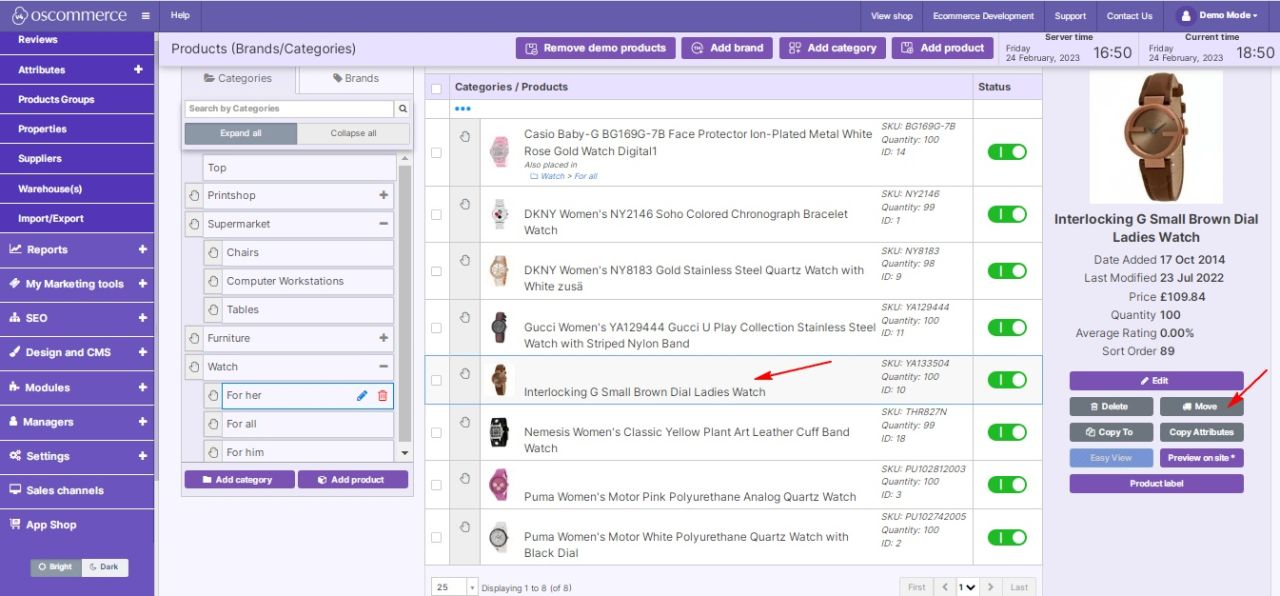Viewport: 1280px width, 596px height.
Task: Click the Search by Categories input field
Action: (x=290, y=109)
